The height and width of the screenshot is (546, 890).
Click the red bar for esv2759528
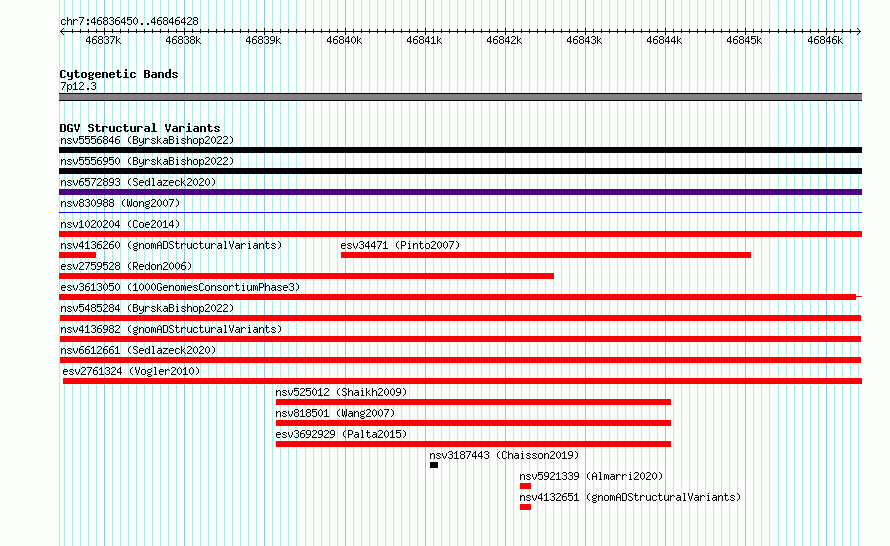307,276
